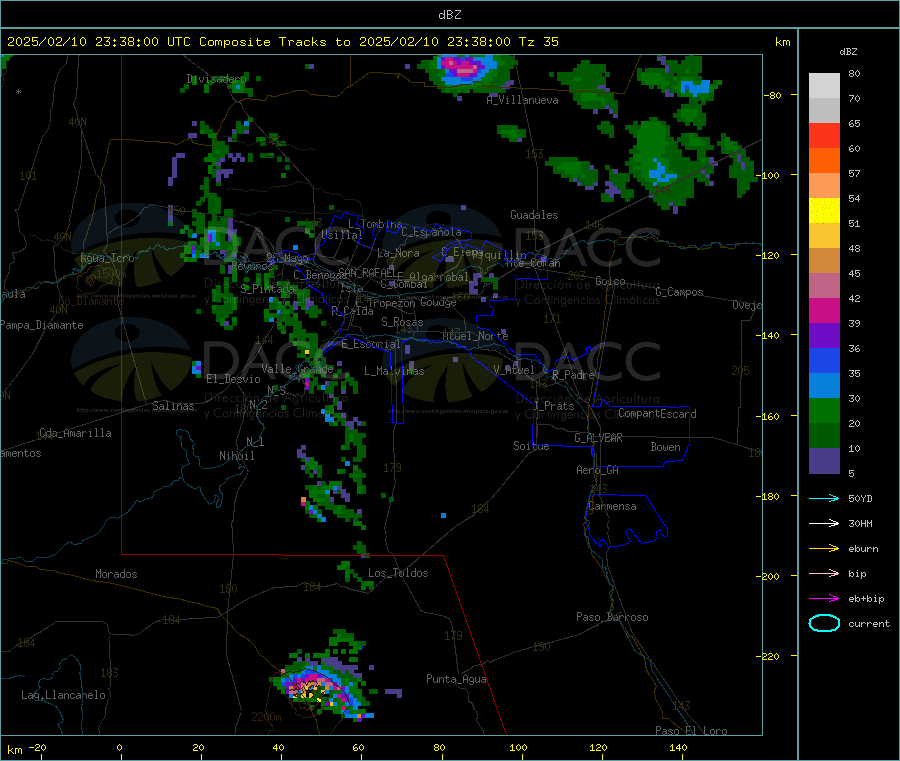Click the Agua_Toro map label

tap(107, 258)
